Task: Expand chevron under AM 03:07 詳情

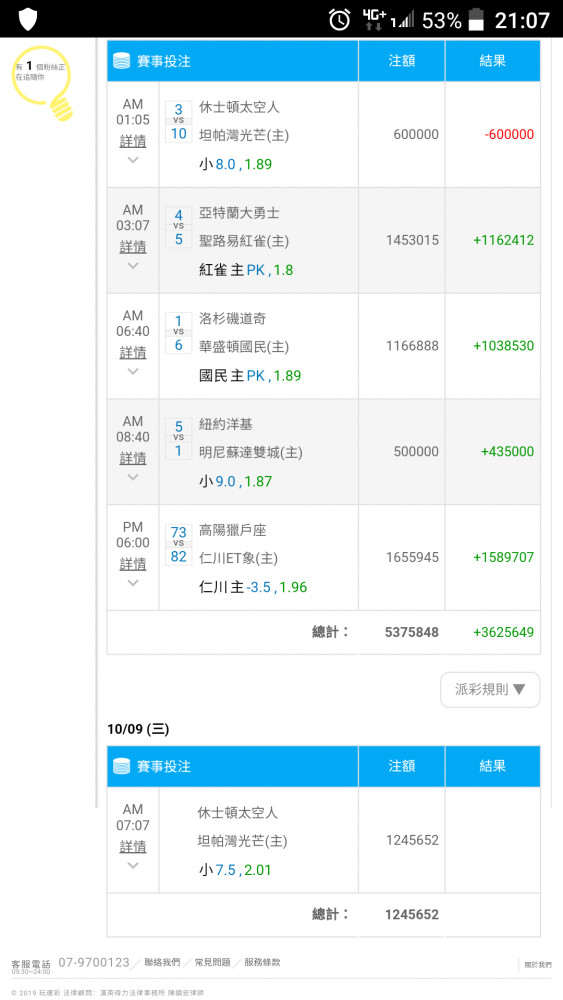Action: (x=133, y=266)
